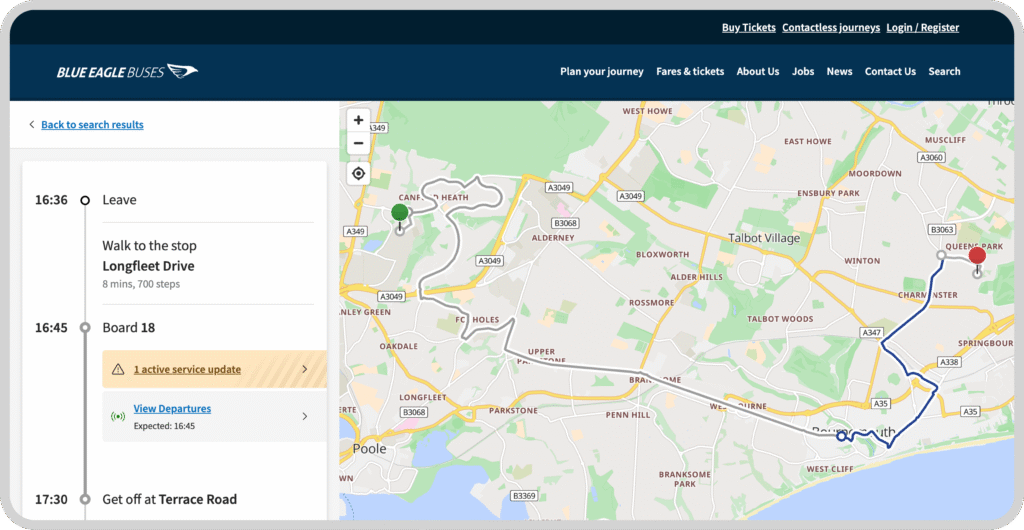Expand the active service update chevron
Screen dimensions: 1024x530
pos(305,370)
